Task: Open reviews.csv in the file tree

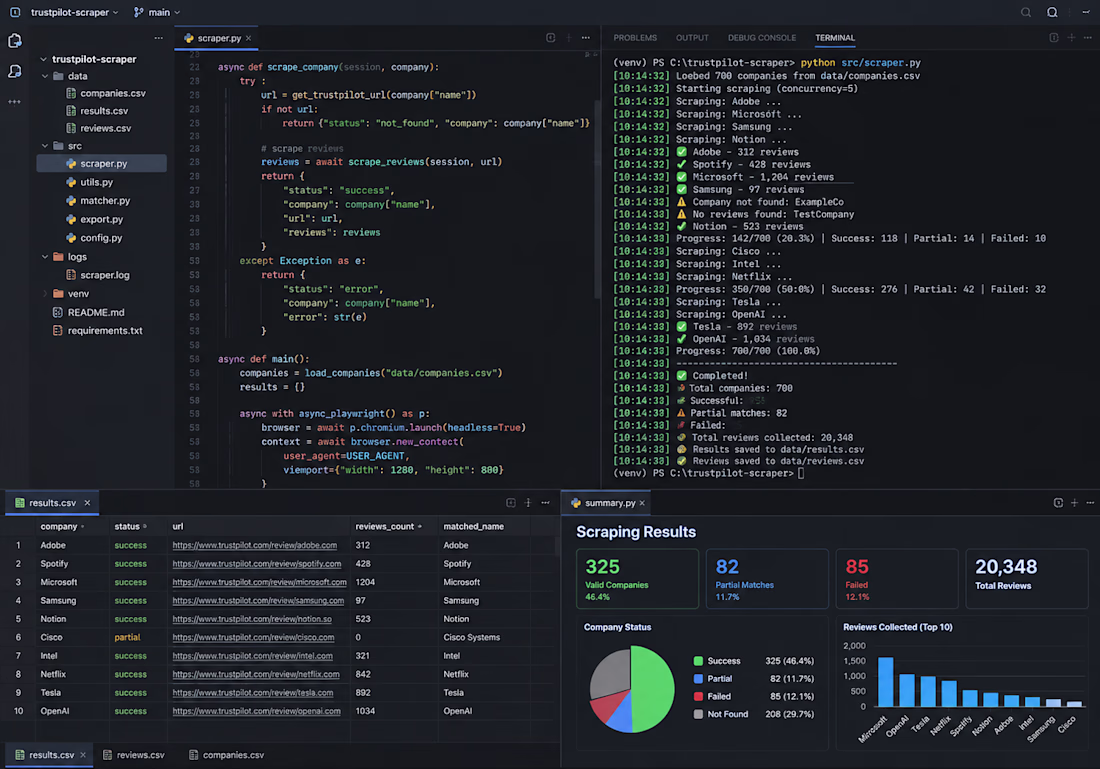Action: [99, 128]
